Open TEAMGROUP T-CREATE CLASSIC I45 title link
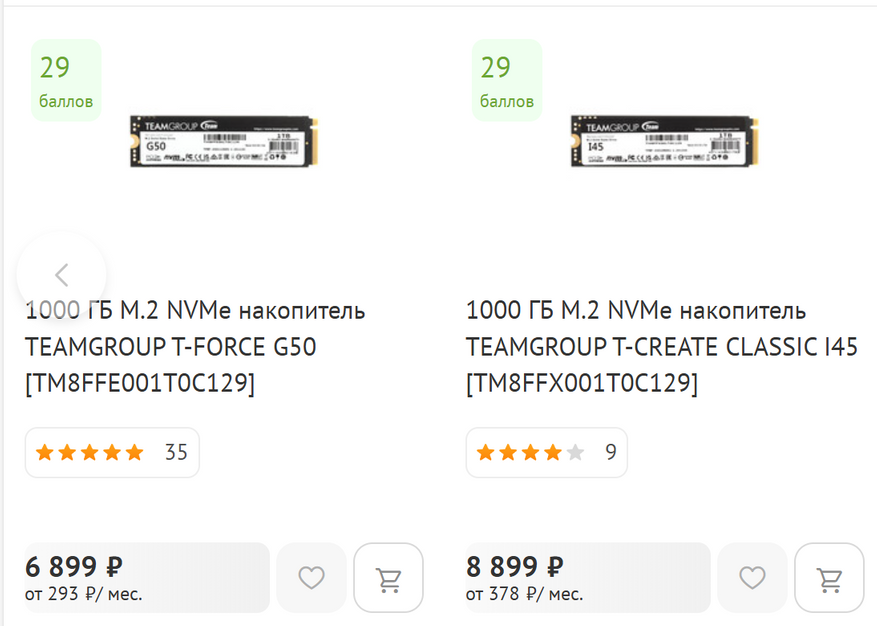 tap(661, 346)
